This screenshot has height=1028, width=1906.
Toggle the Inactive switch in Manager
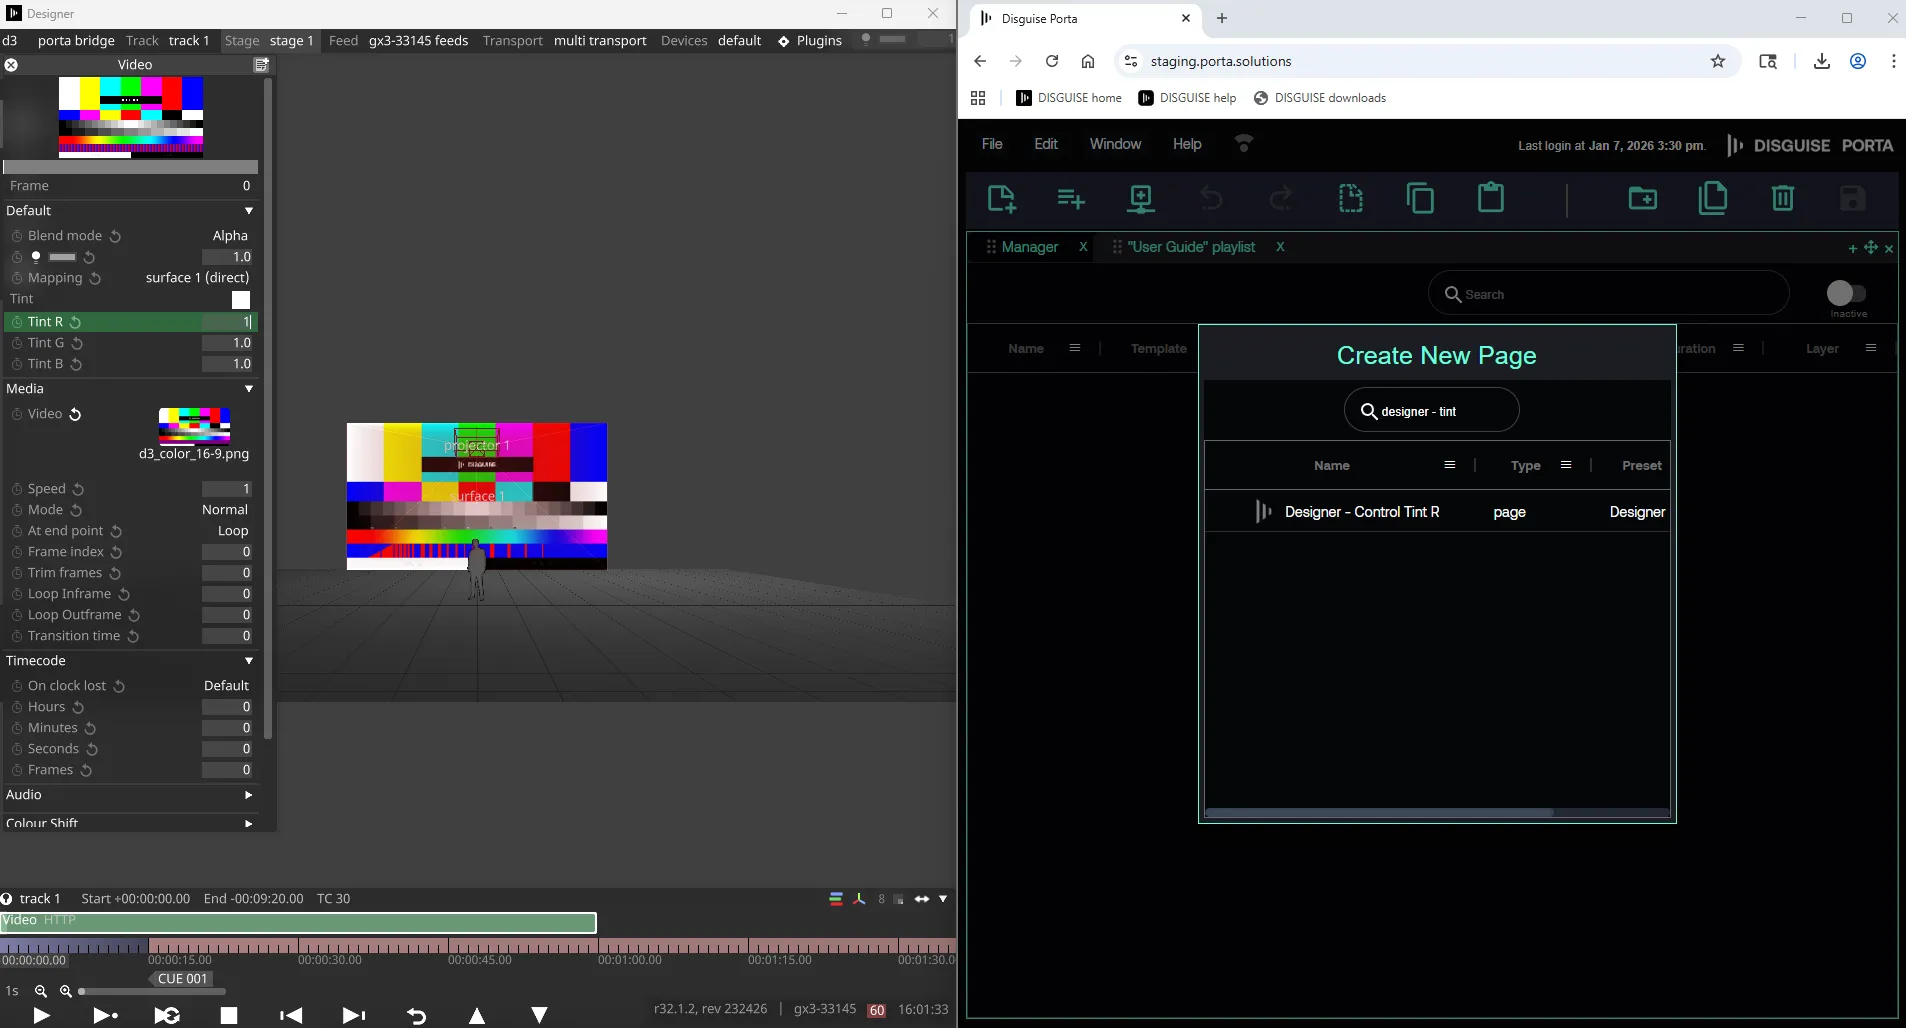(1846, 293)
